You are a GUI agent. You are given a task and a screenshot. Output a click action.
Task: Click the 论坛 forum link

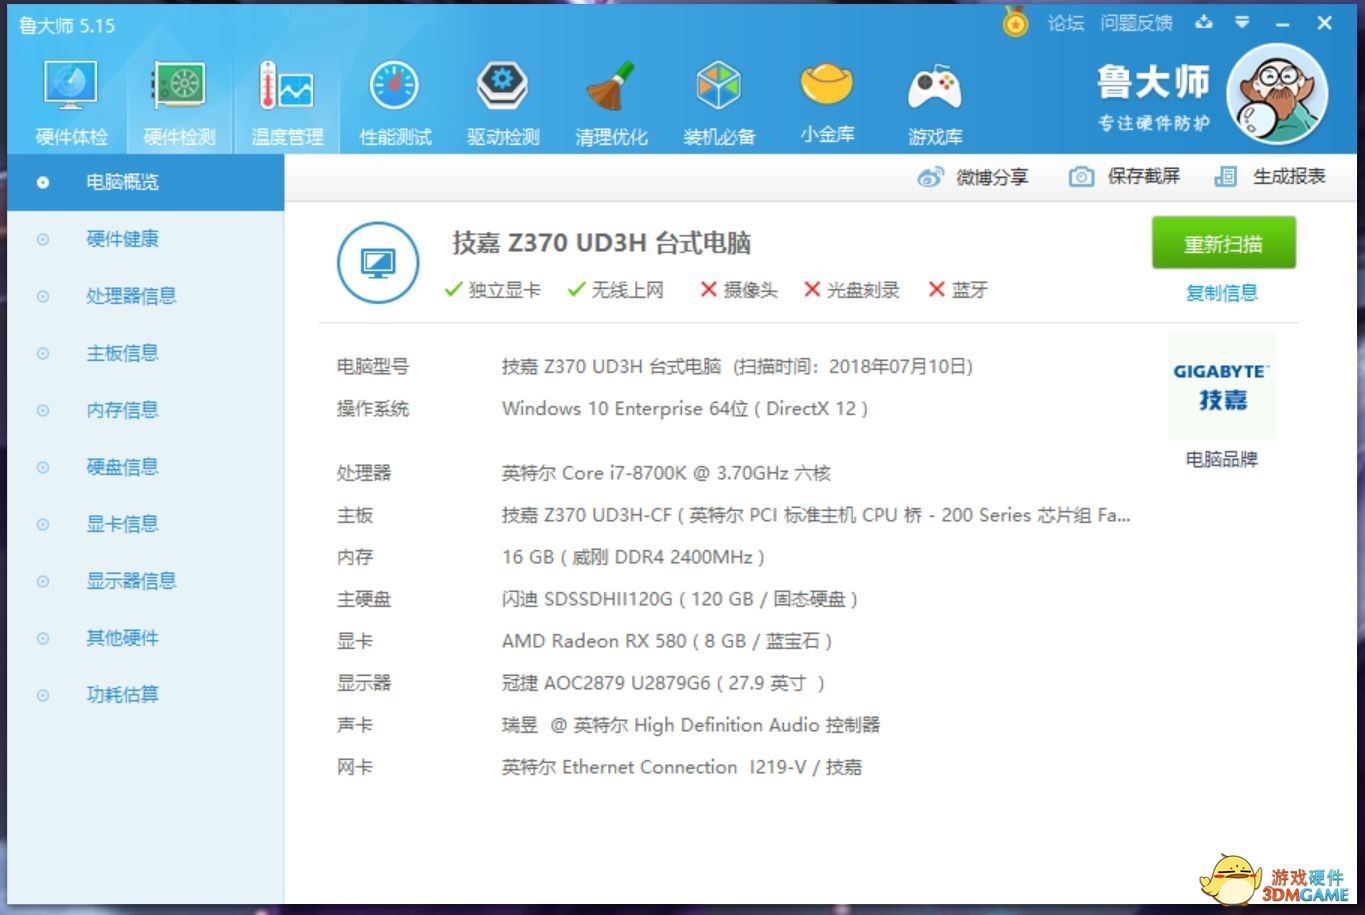click(1066, 23)
